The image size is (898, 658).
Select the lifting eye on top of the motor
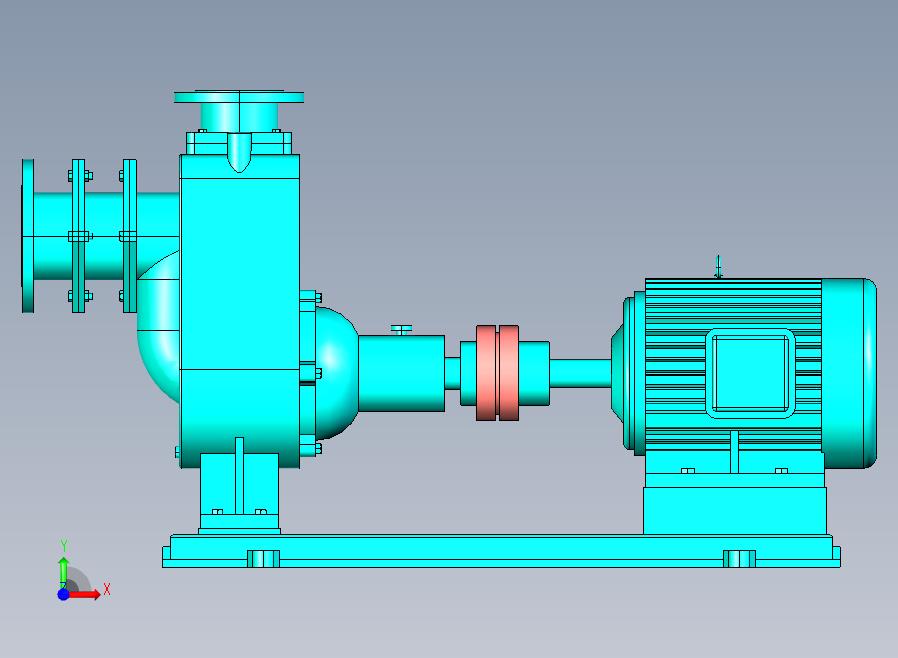pos(718,267)
